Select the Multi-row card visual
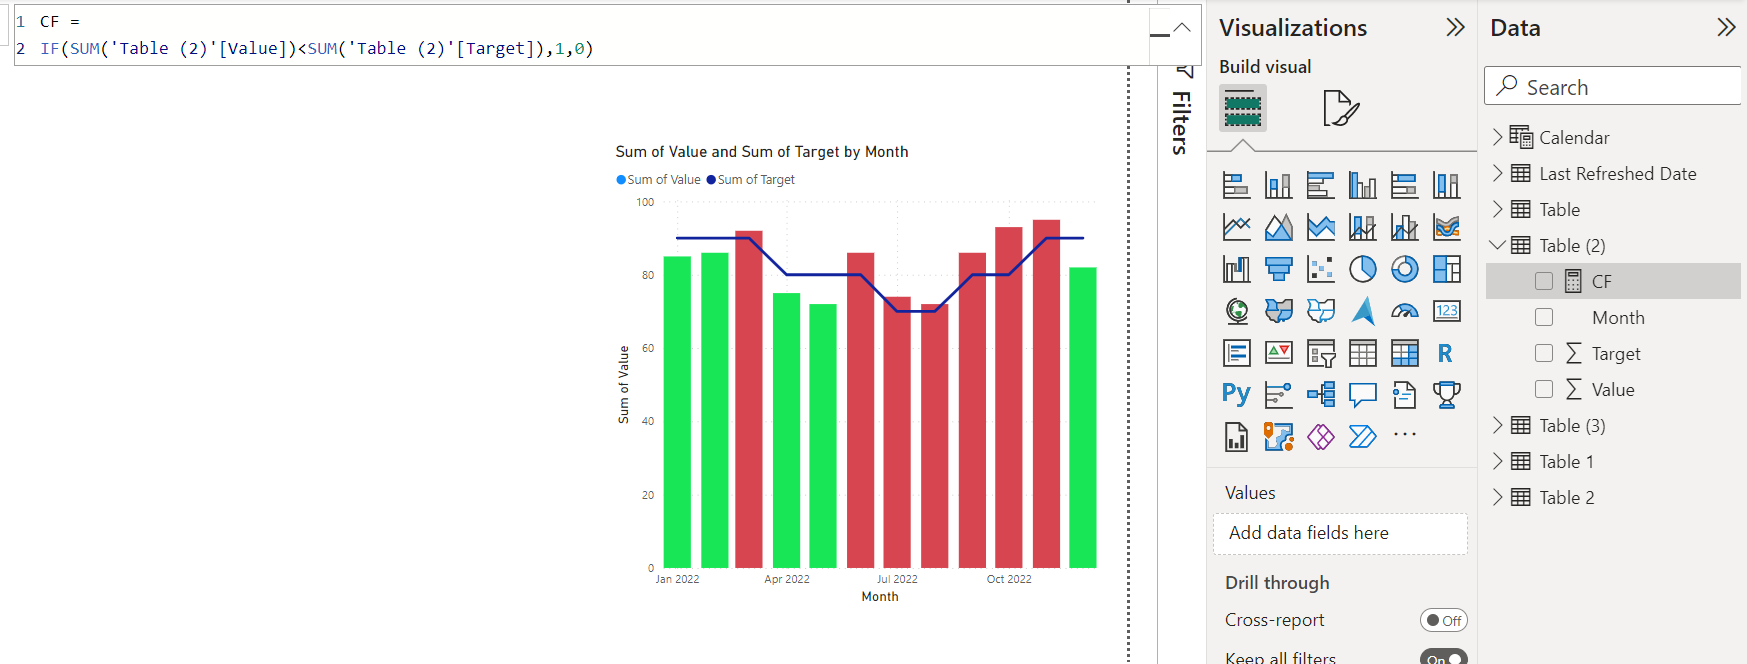Image resolution: width=1747 pixels, height=664 pixels. 1237,353
